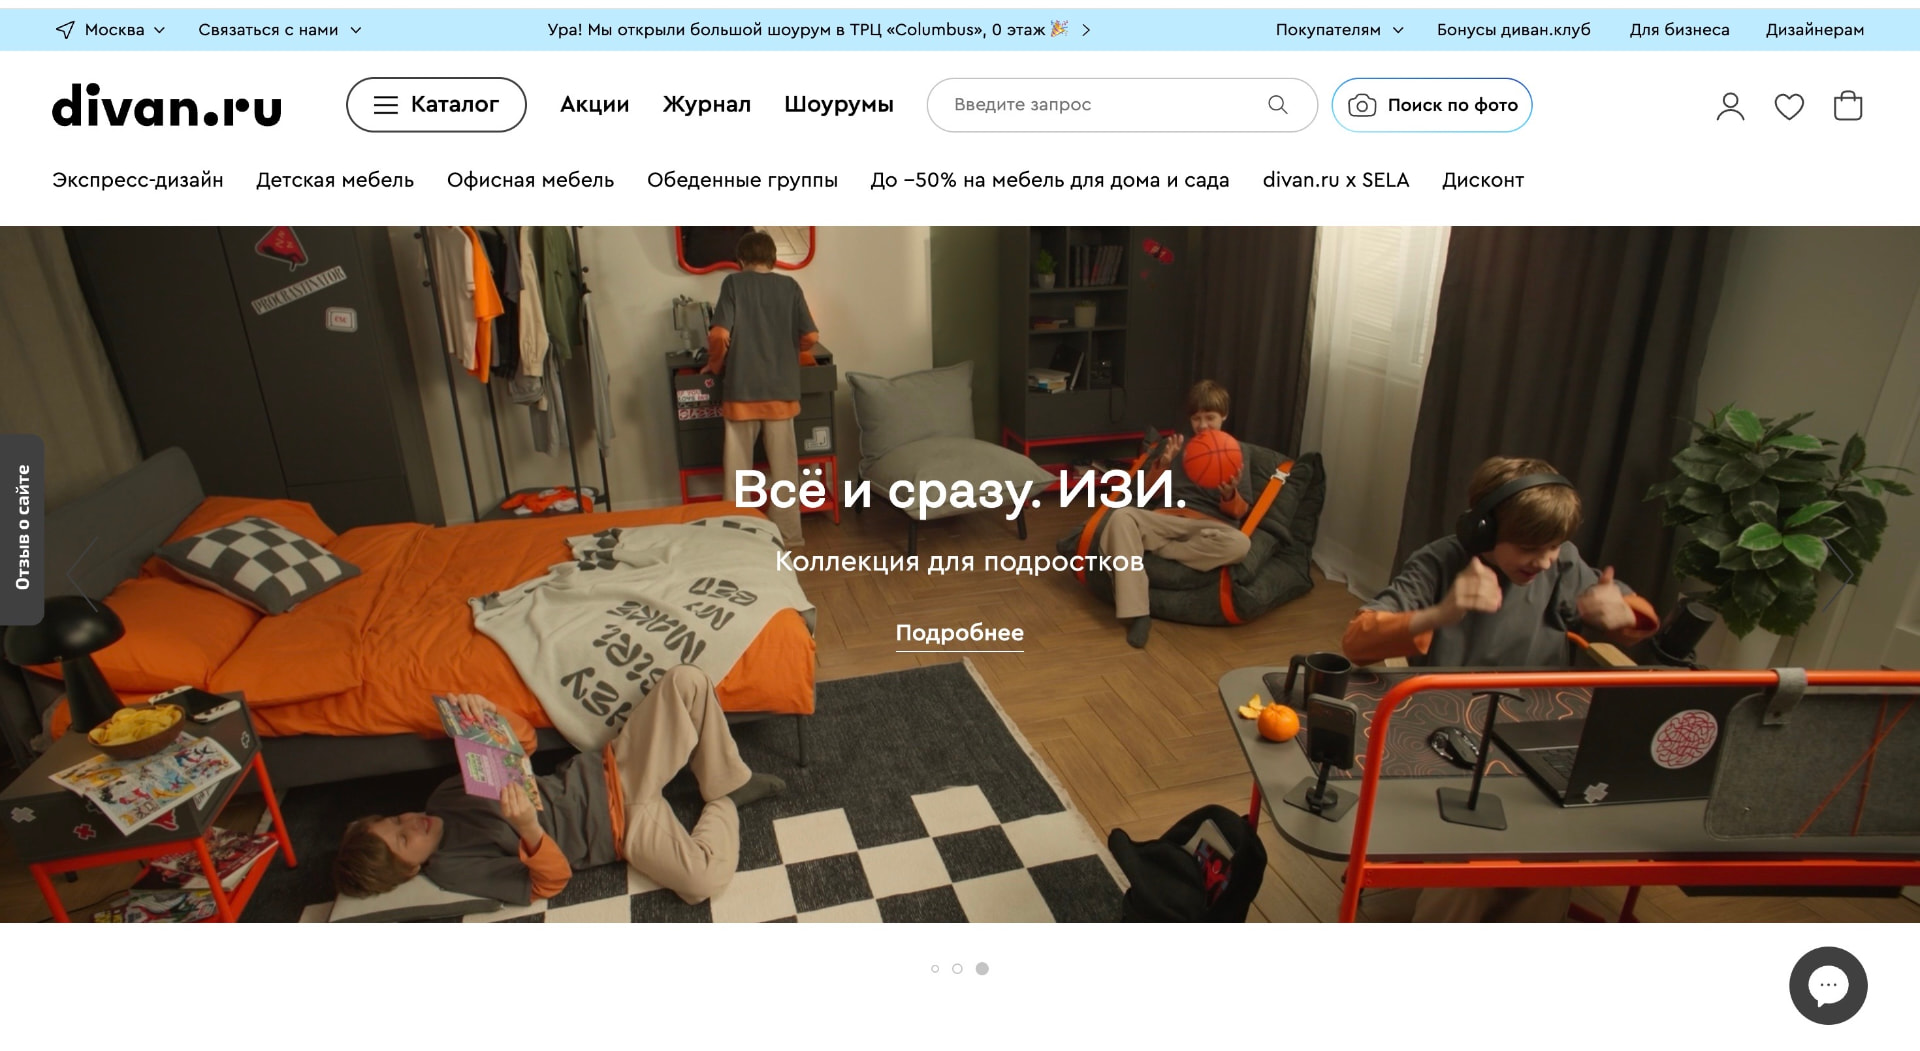Open Офисная мебель category

[x=530, y=181]
